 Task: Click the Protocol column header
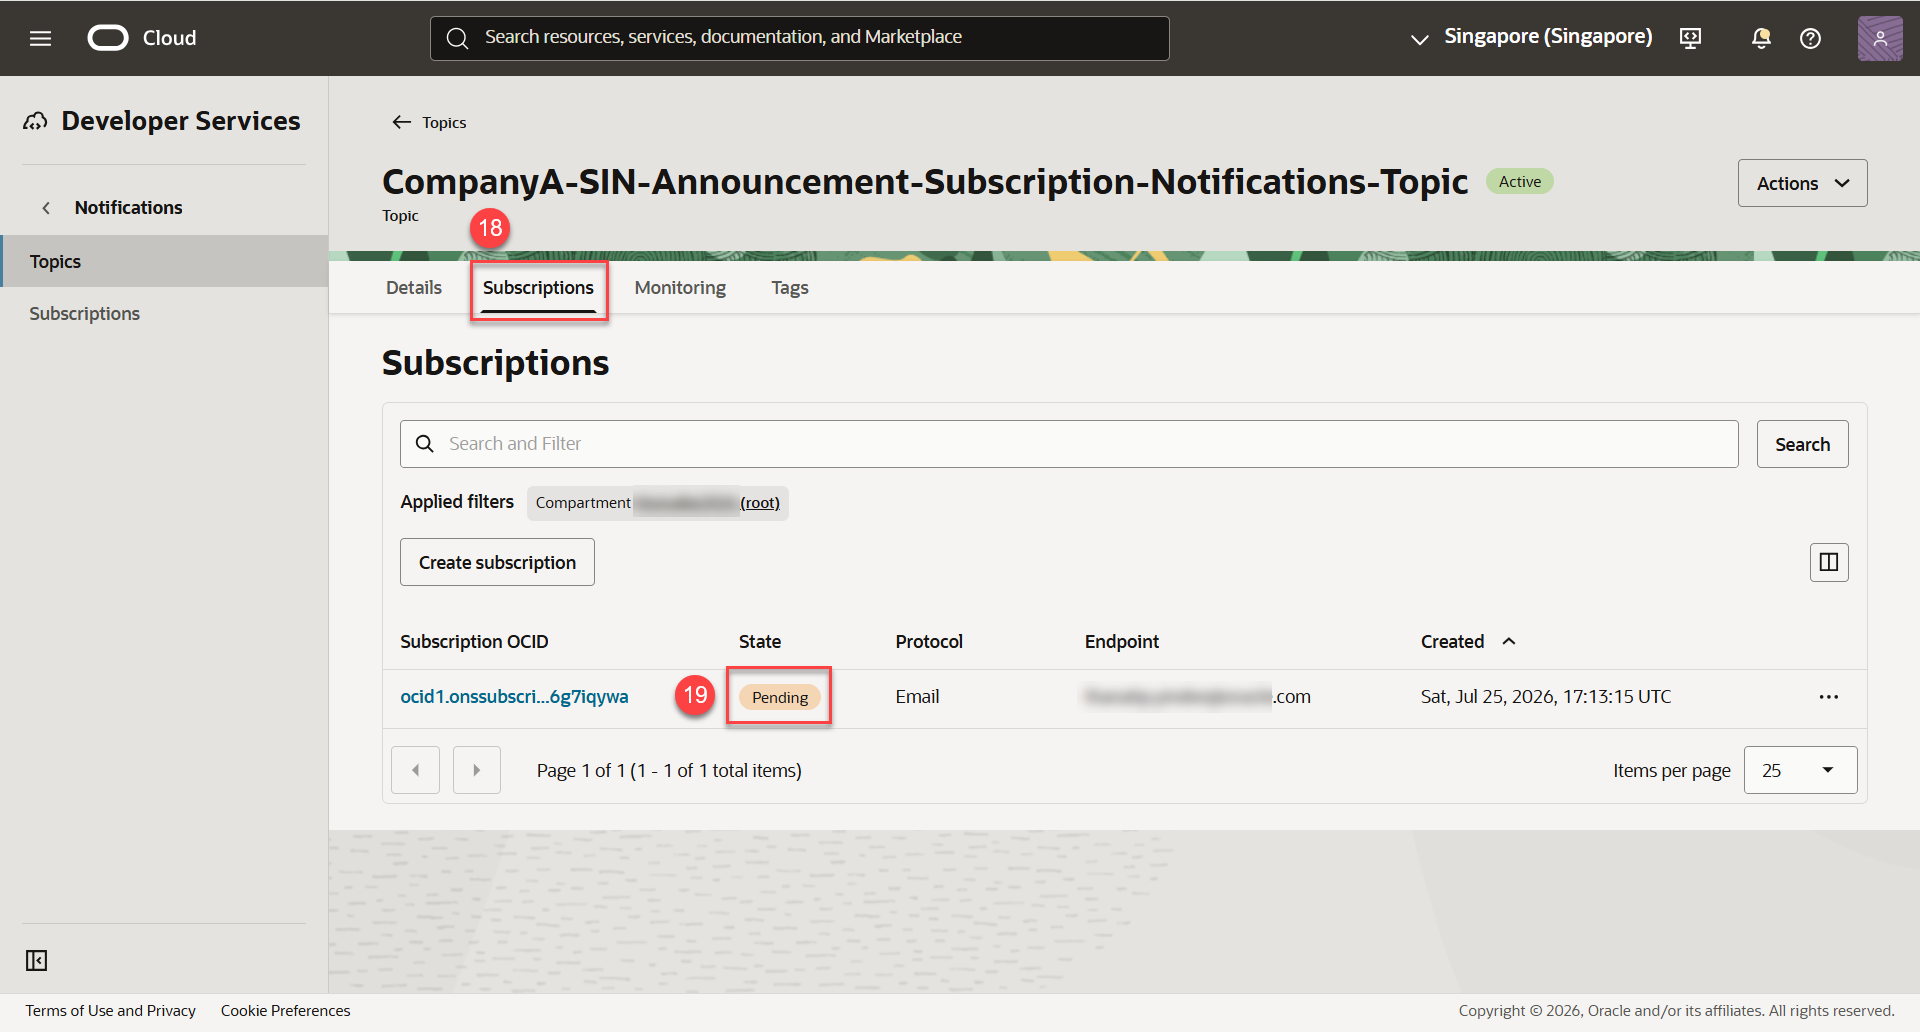(929, 642)
